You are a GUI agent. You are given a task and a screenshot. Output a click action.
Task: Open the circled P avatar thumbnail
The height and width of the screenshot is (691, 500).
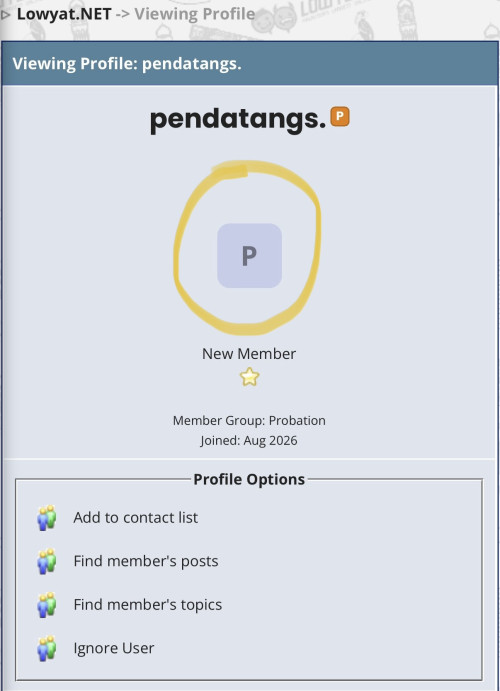pos(249,256)
